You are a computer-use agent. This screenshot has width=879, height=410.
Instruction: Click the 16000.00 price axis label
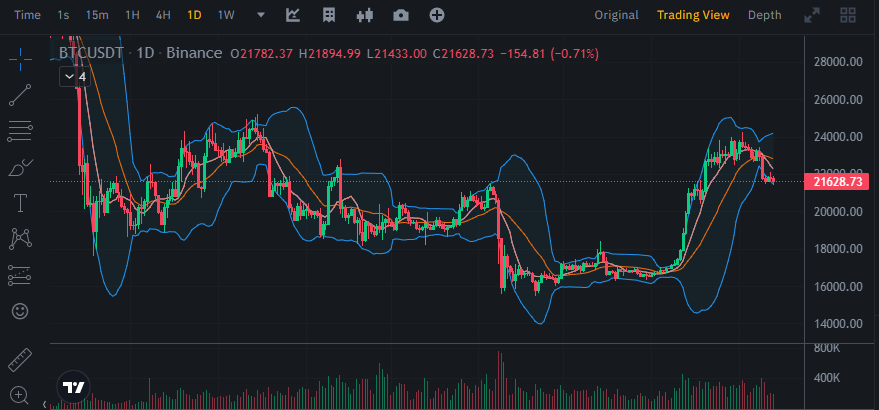click(838, 287)
